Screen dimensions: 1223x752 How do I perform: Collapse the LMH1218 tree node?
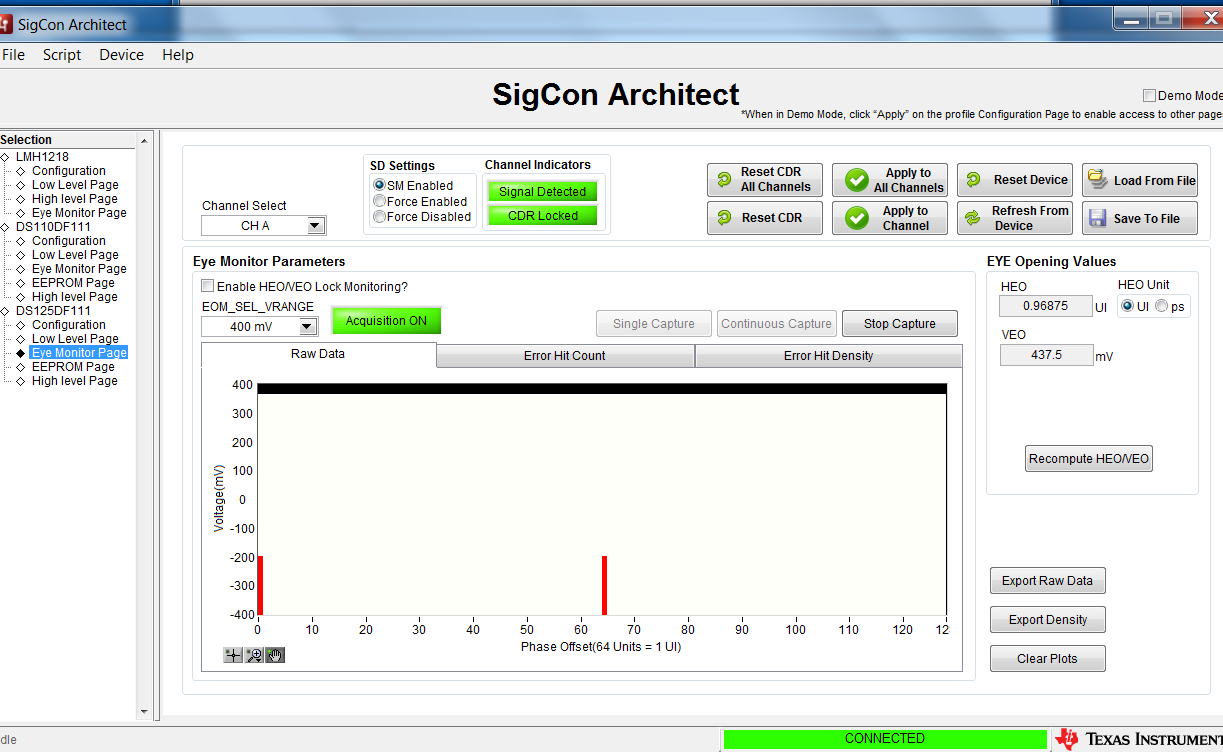(5, 157)
